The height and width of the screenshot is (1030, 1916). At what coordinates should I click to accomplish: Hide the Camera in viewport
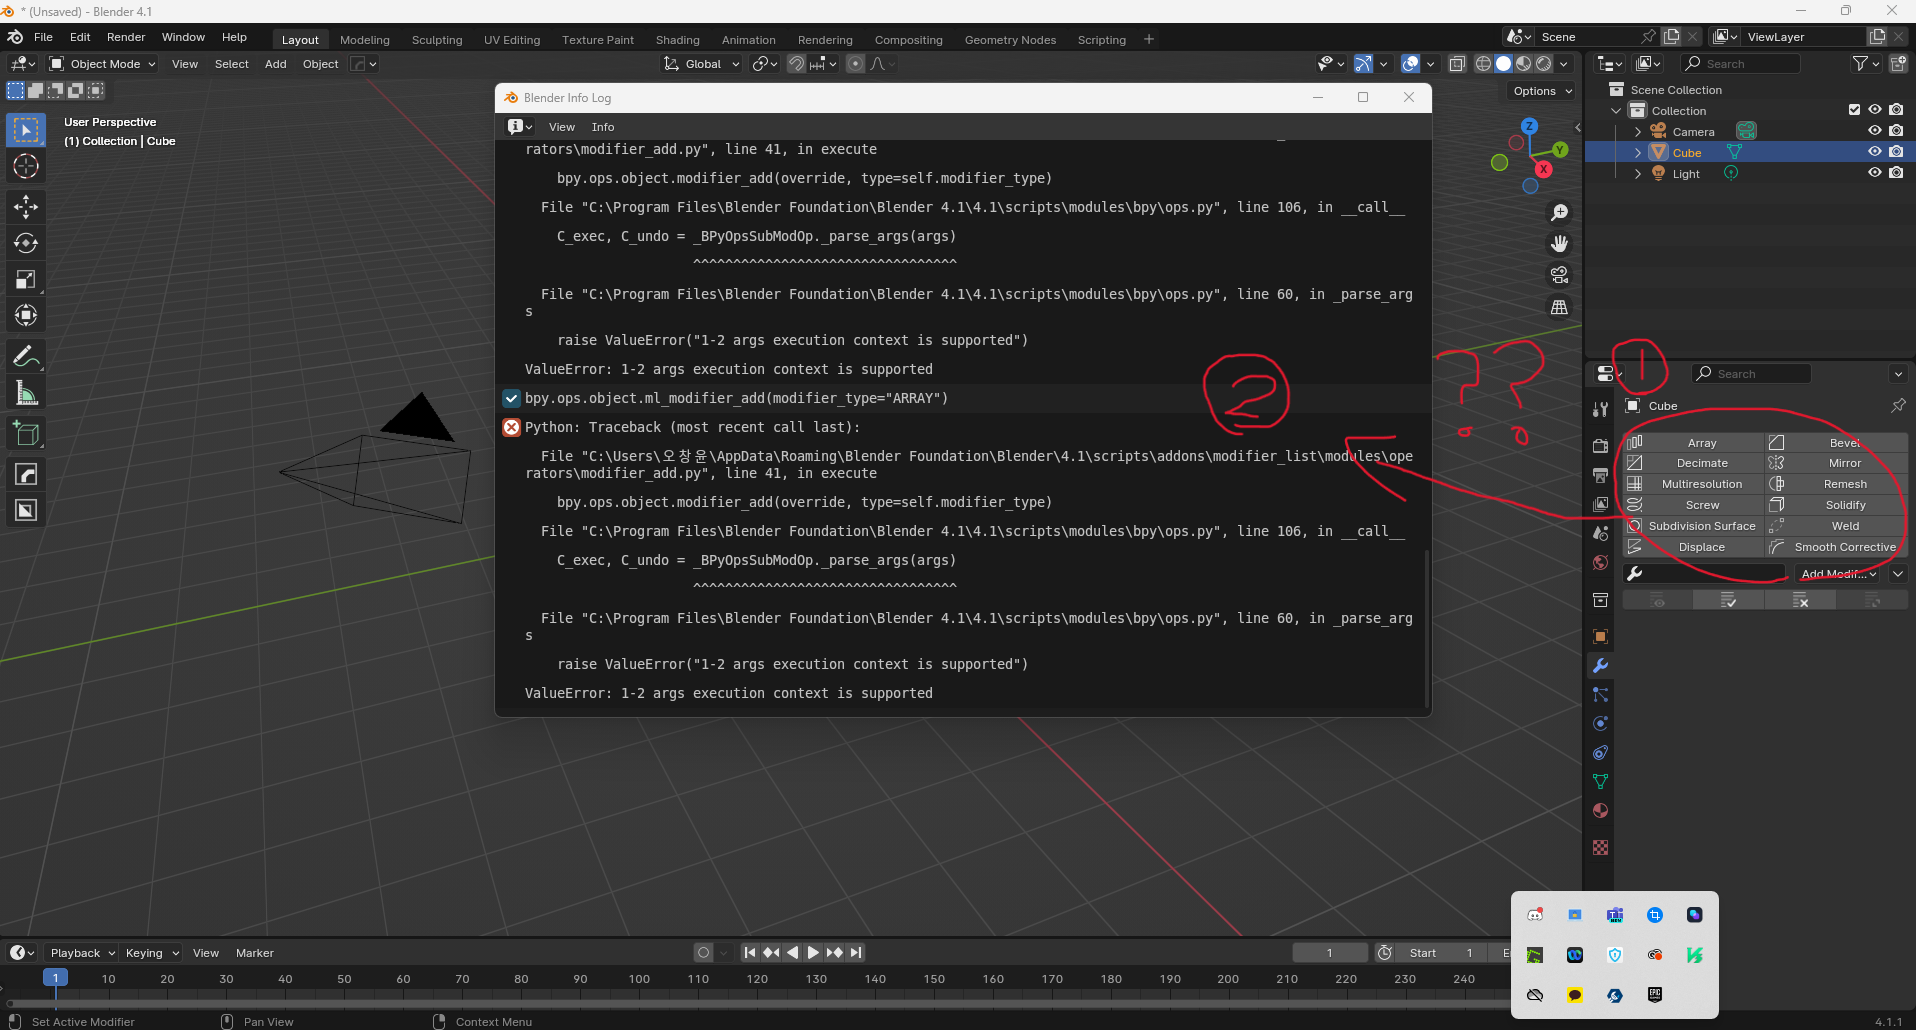1875,131
